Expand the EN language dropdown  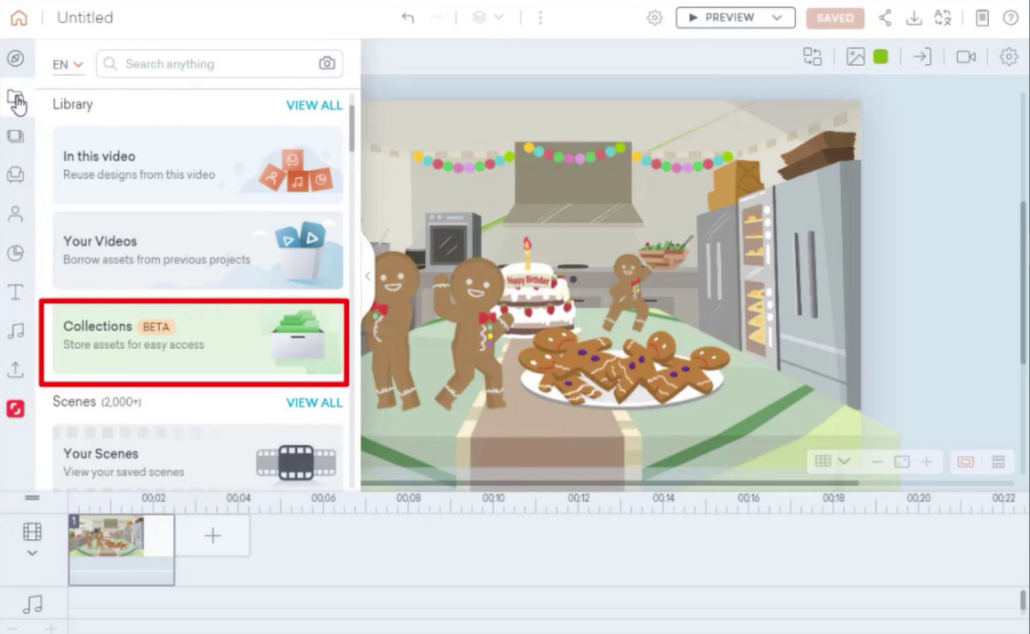point(68,64)
